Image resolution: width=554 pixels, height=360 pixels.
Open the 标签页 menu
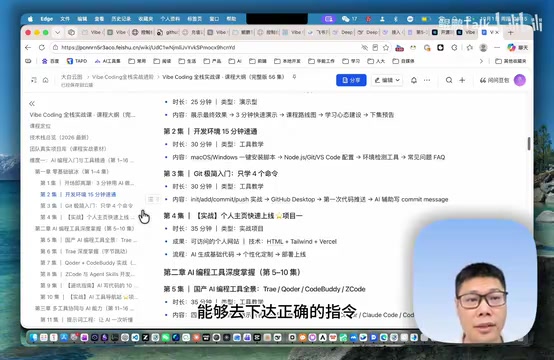pos(195,19)
